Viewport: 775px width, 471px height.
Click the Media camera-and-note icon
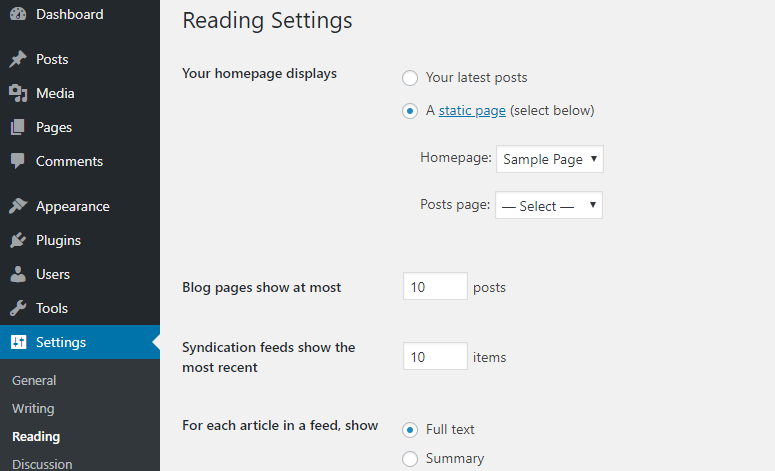[18, 93]
